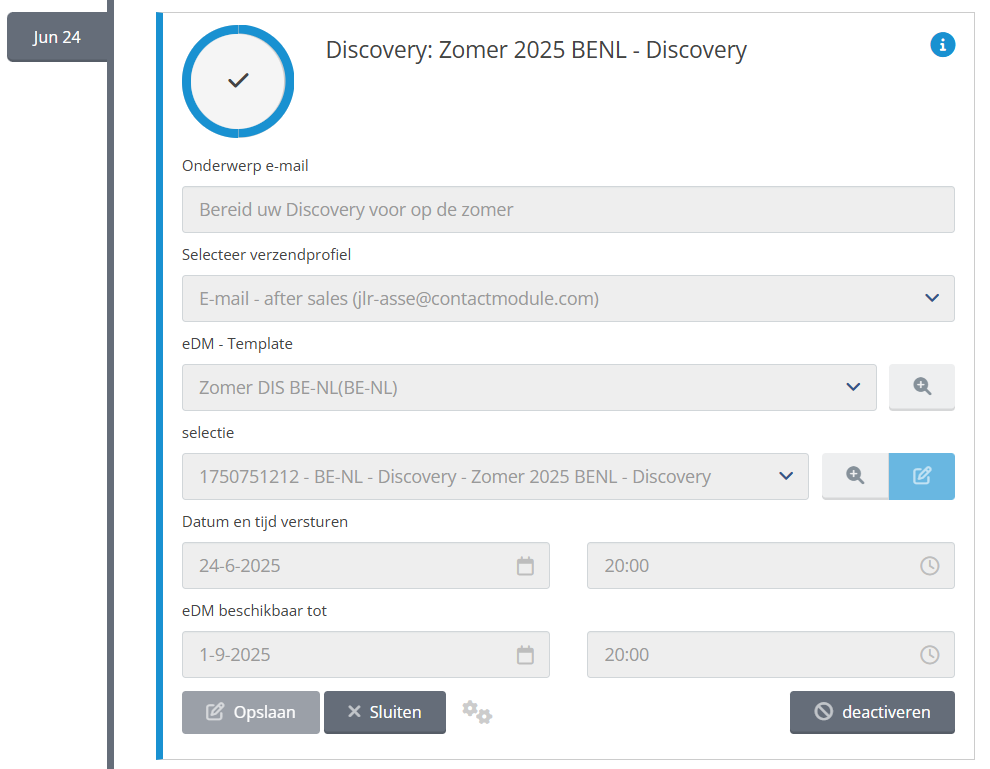This screenshot has height=769, width=990.
Task: Click the label eDM beschikbaar tot
Action: tap(254, 611)
